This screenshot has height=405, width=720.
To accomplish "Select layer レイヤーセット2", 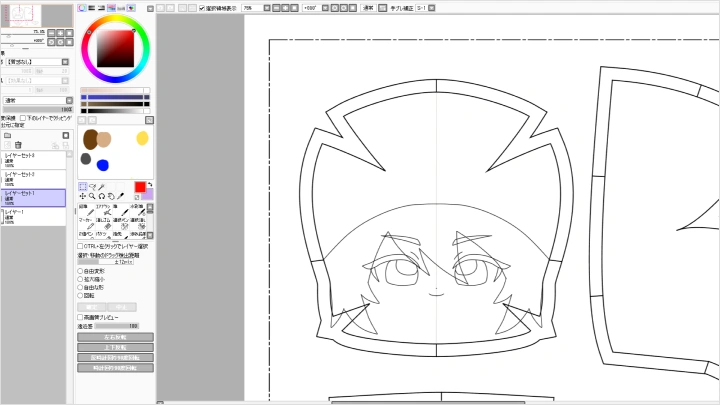I will pyautogui.click(x=34, y=179).
